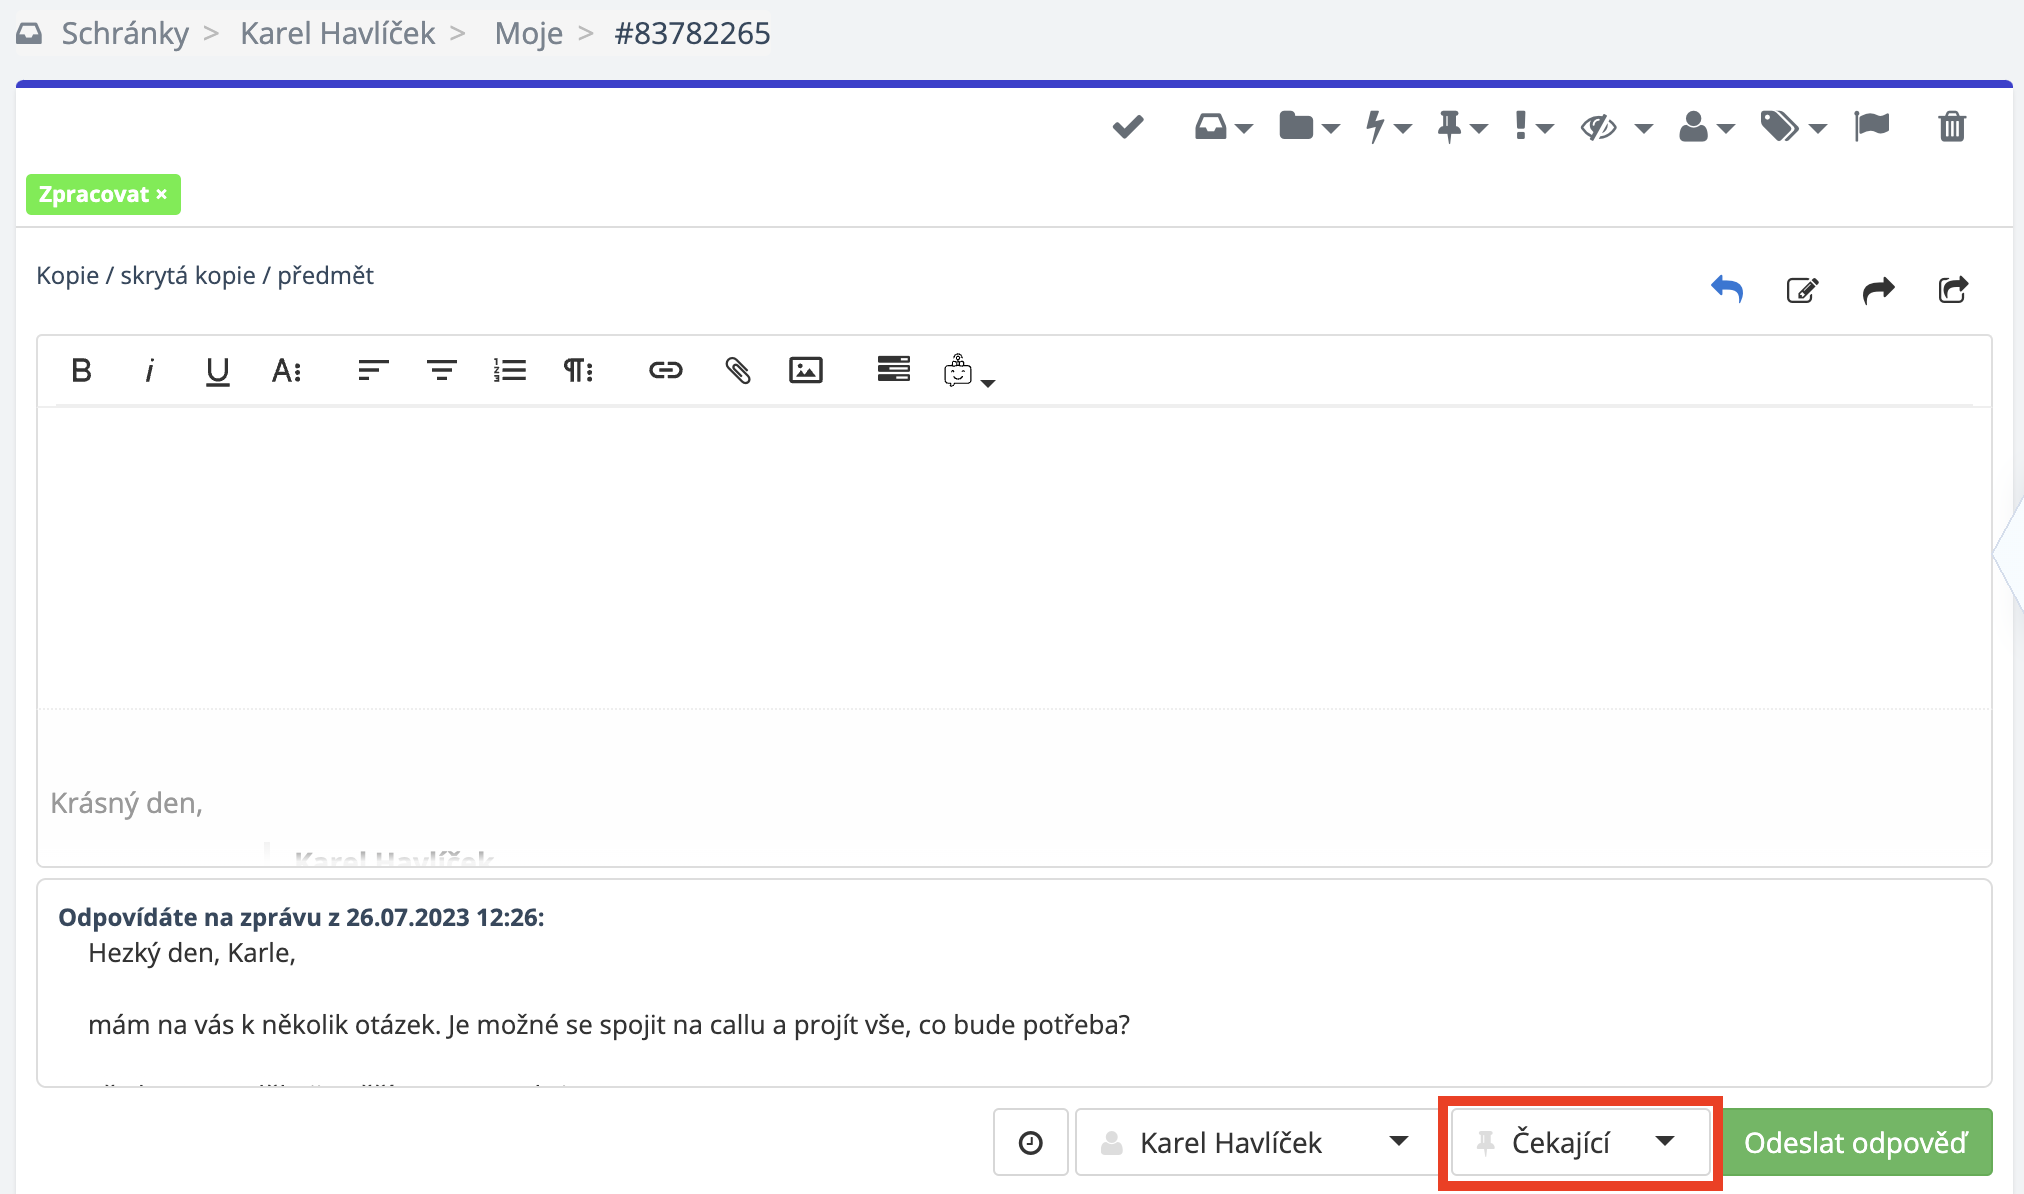Open Schránky breadcrumb

pos(125,34)
